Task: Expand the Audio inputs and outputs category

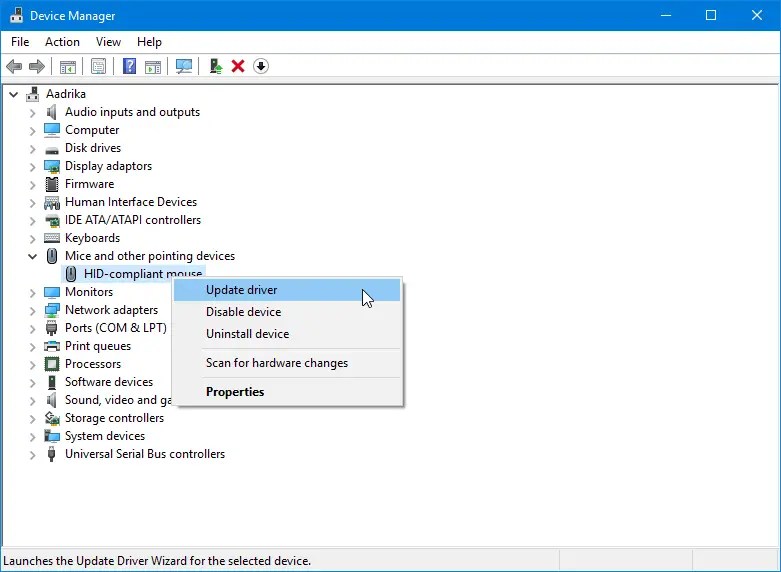Action: [x=33, y=112]
